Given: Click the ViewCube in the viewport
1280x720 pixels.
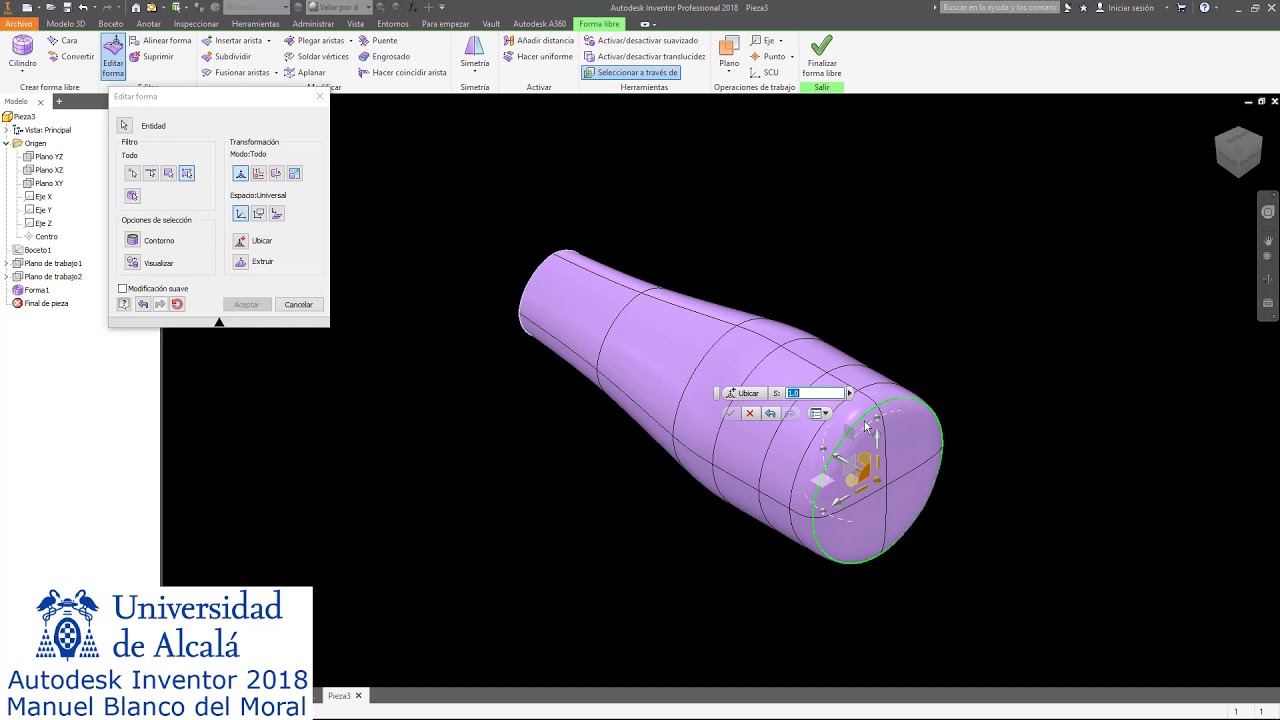Looking at the screenshot, I should pos(1238,152).
